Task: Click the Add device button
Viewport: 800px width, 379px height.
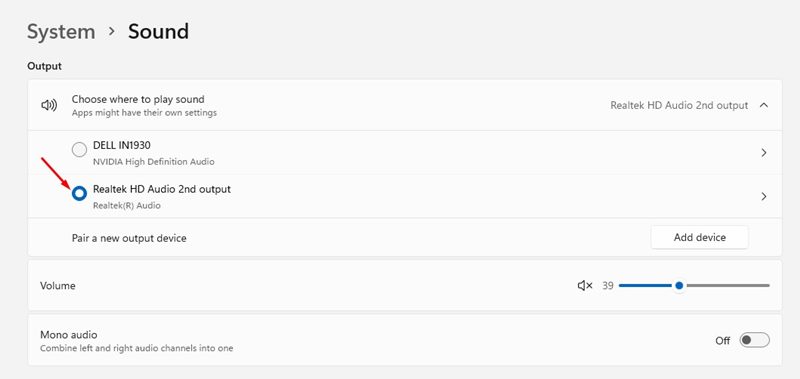Action: point(699,237)
